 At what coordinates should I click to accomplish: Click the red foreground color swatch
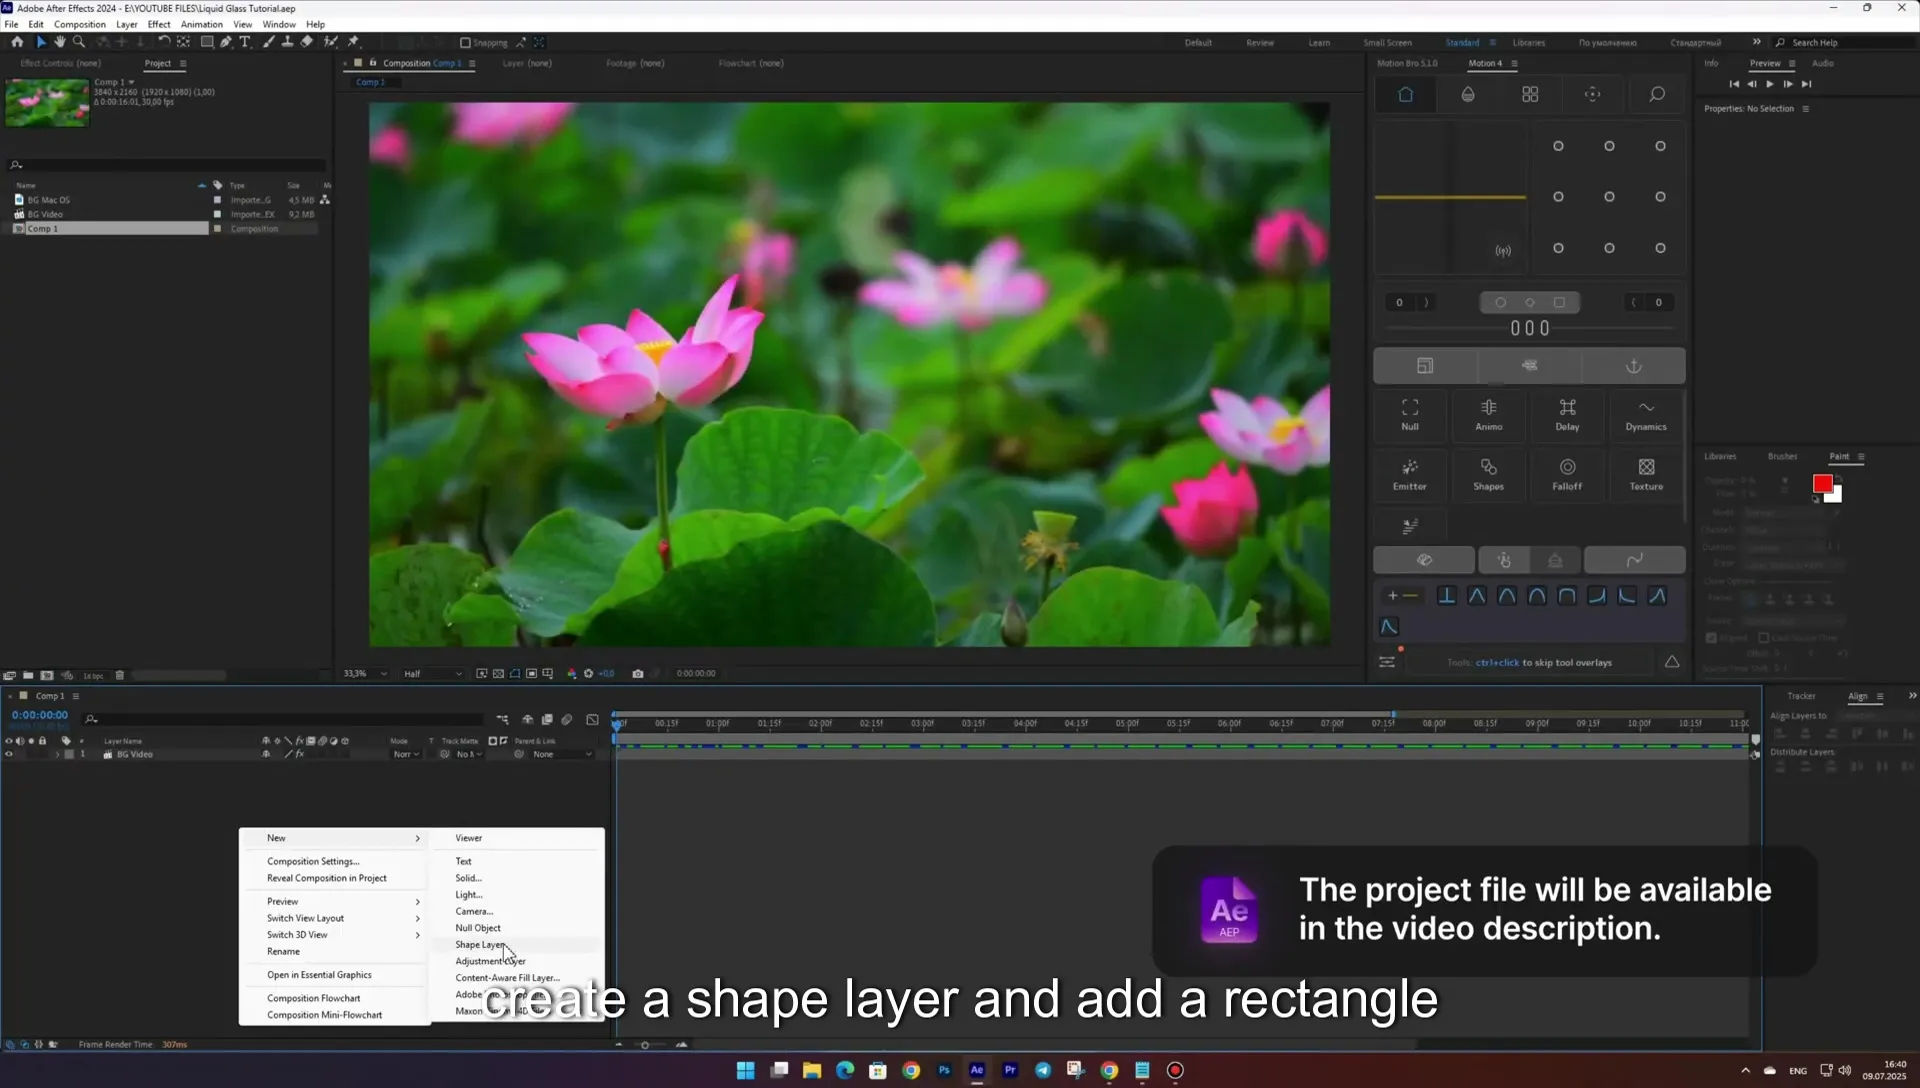click(x=1823, y=484)
